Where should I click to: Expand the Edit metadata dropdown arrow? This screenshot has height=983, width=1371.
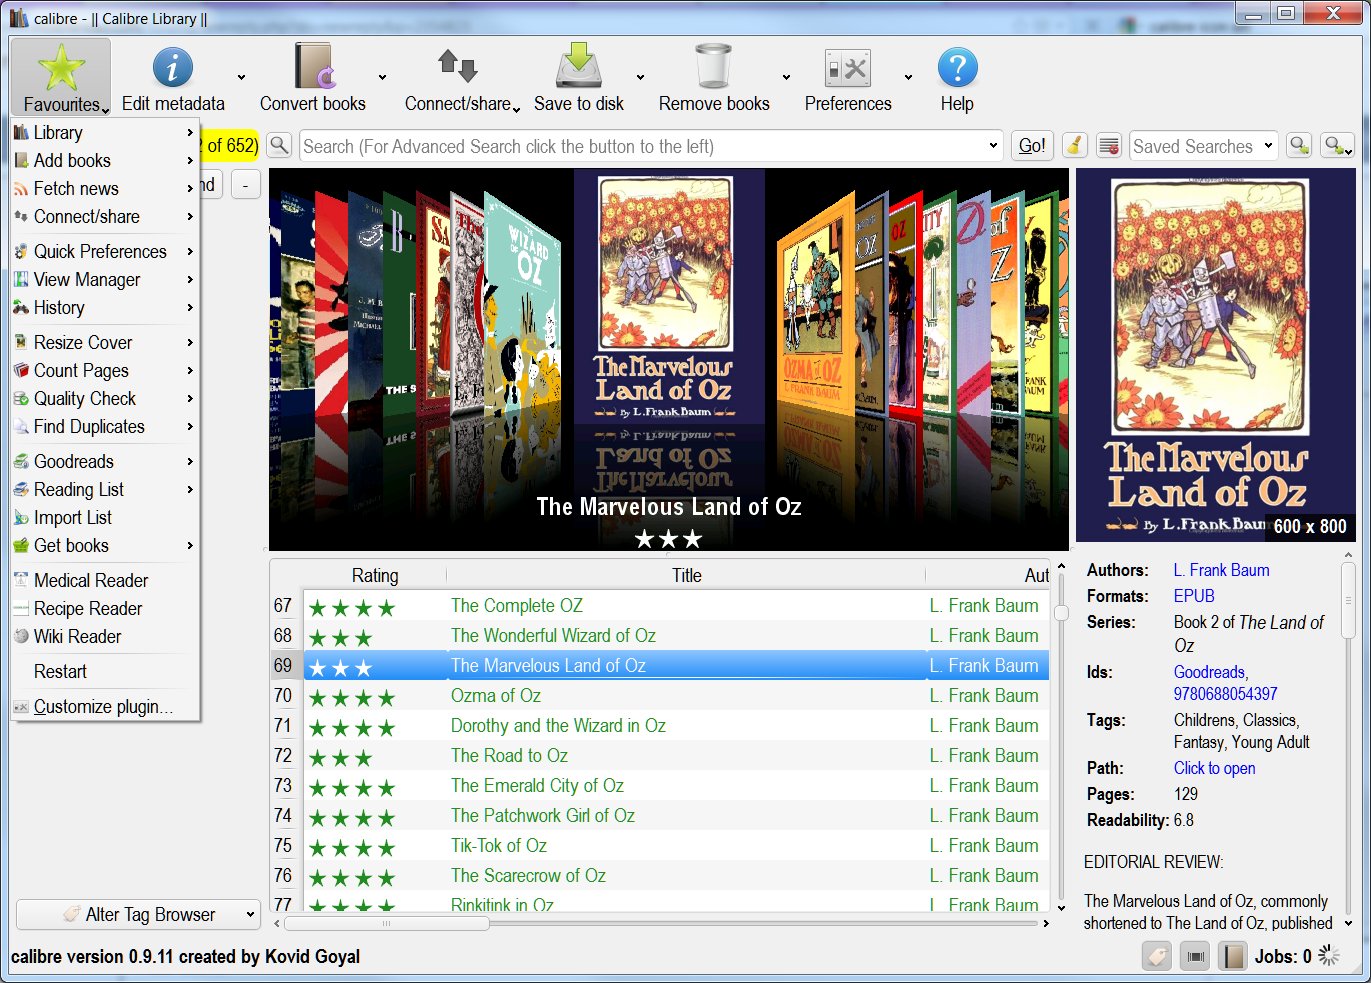click(241, 77)
